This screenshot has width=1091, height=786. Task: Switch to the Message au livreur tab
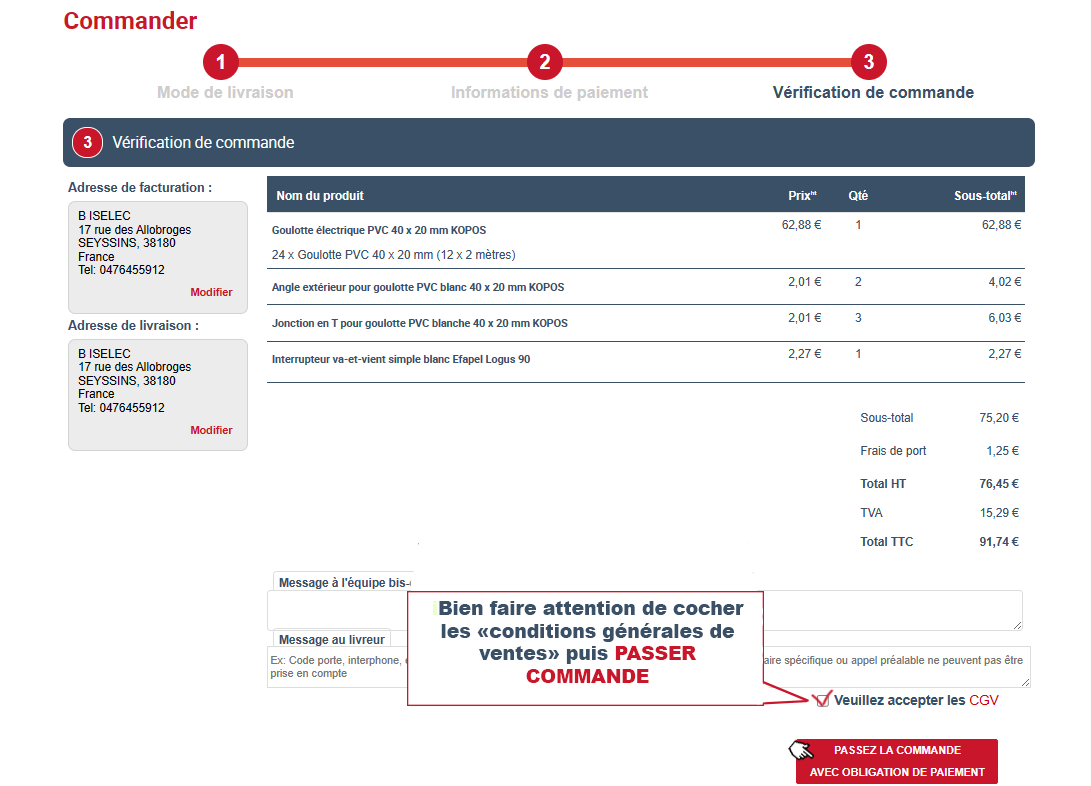[331, 639]
